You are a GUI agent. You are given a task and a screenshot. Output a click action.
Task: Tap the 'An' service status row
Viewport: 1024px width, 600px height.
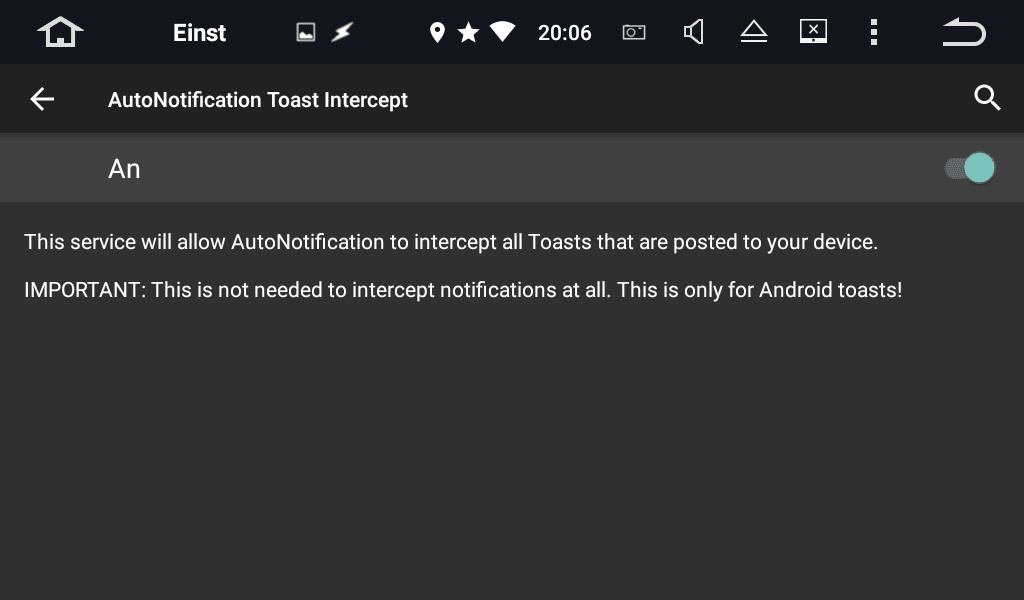point(512,168)
